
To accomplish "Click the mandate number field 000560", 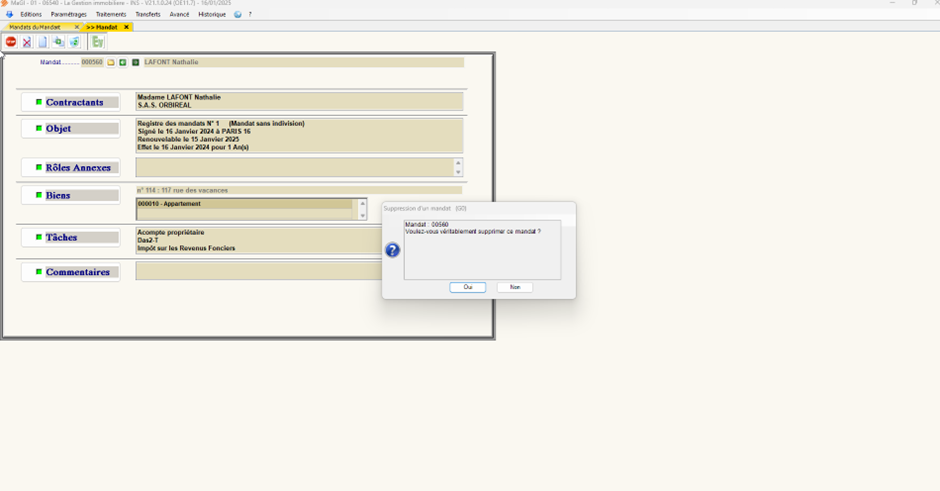I will pos(92,62).
